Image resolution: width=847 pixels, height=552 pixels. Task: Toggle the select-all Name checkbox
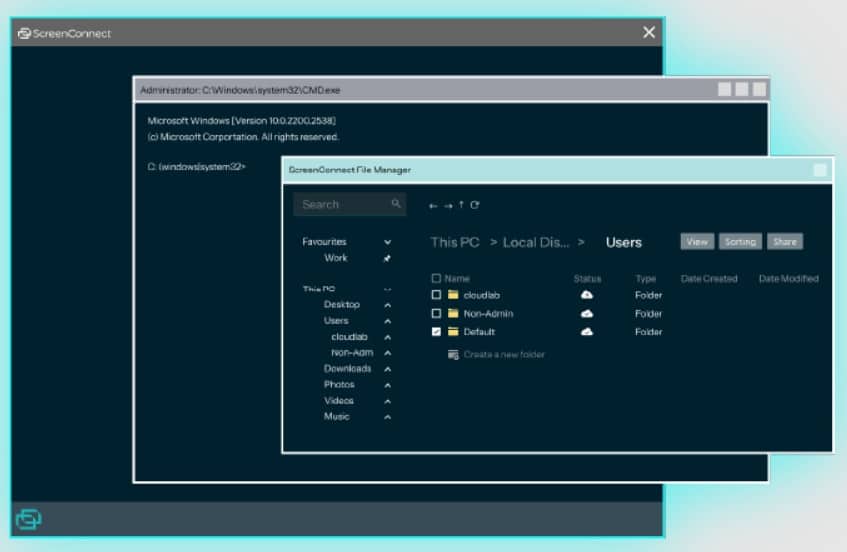coord(436,278)
